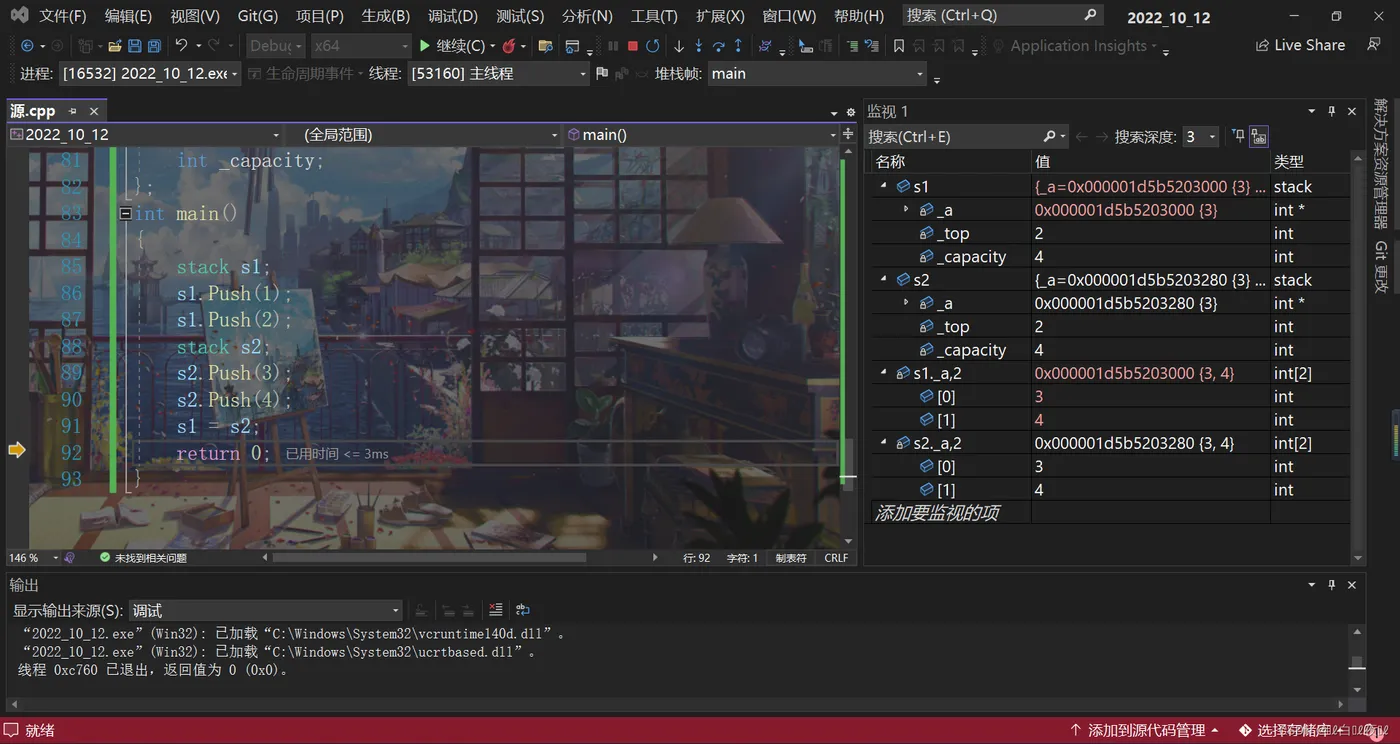Open the Git(G) menu

tap(258, 16)
